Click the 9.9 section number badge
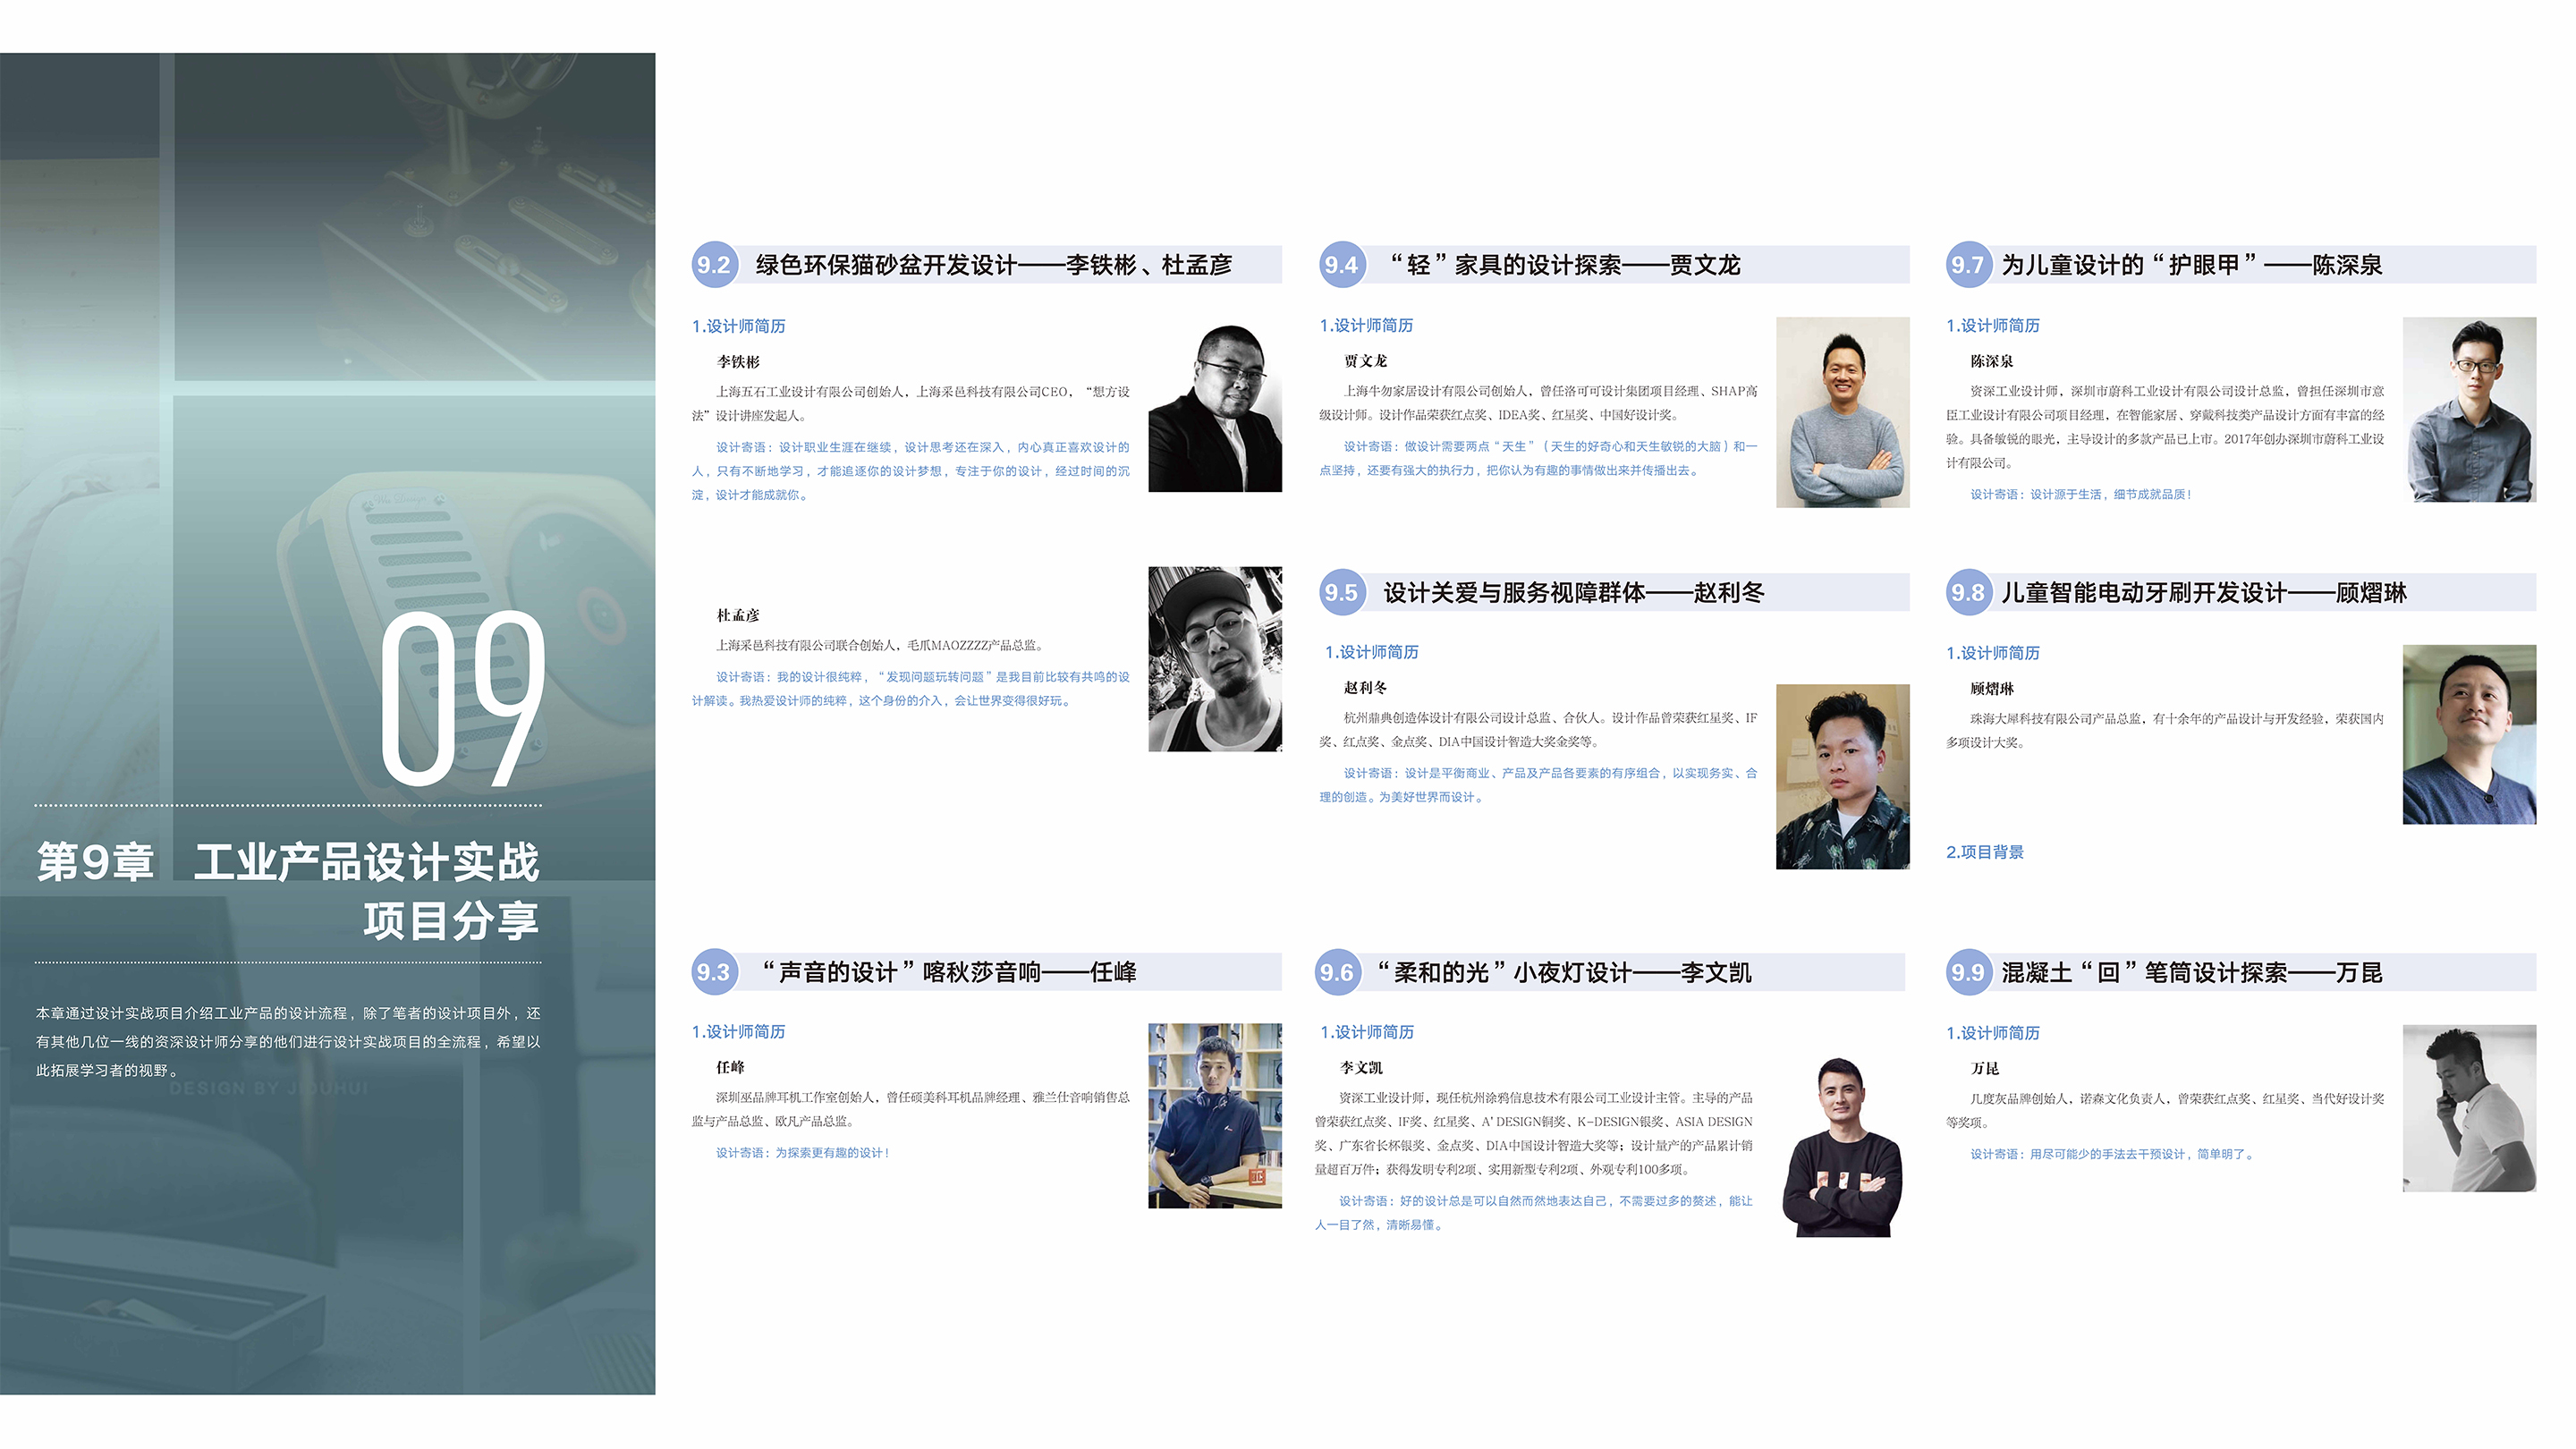This screenshot has height=1449, width=2576. 1968,972
